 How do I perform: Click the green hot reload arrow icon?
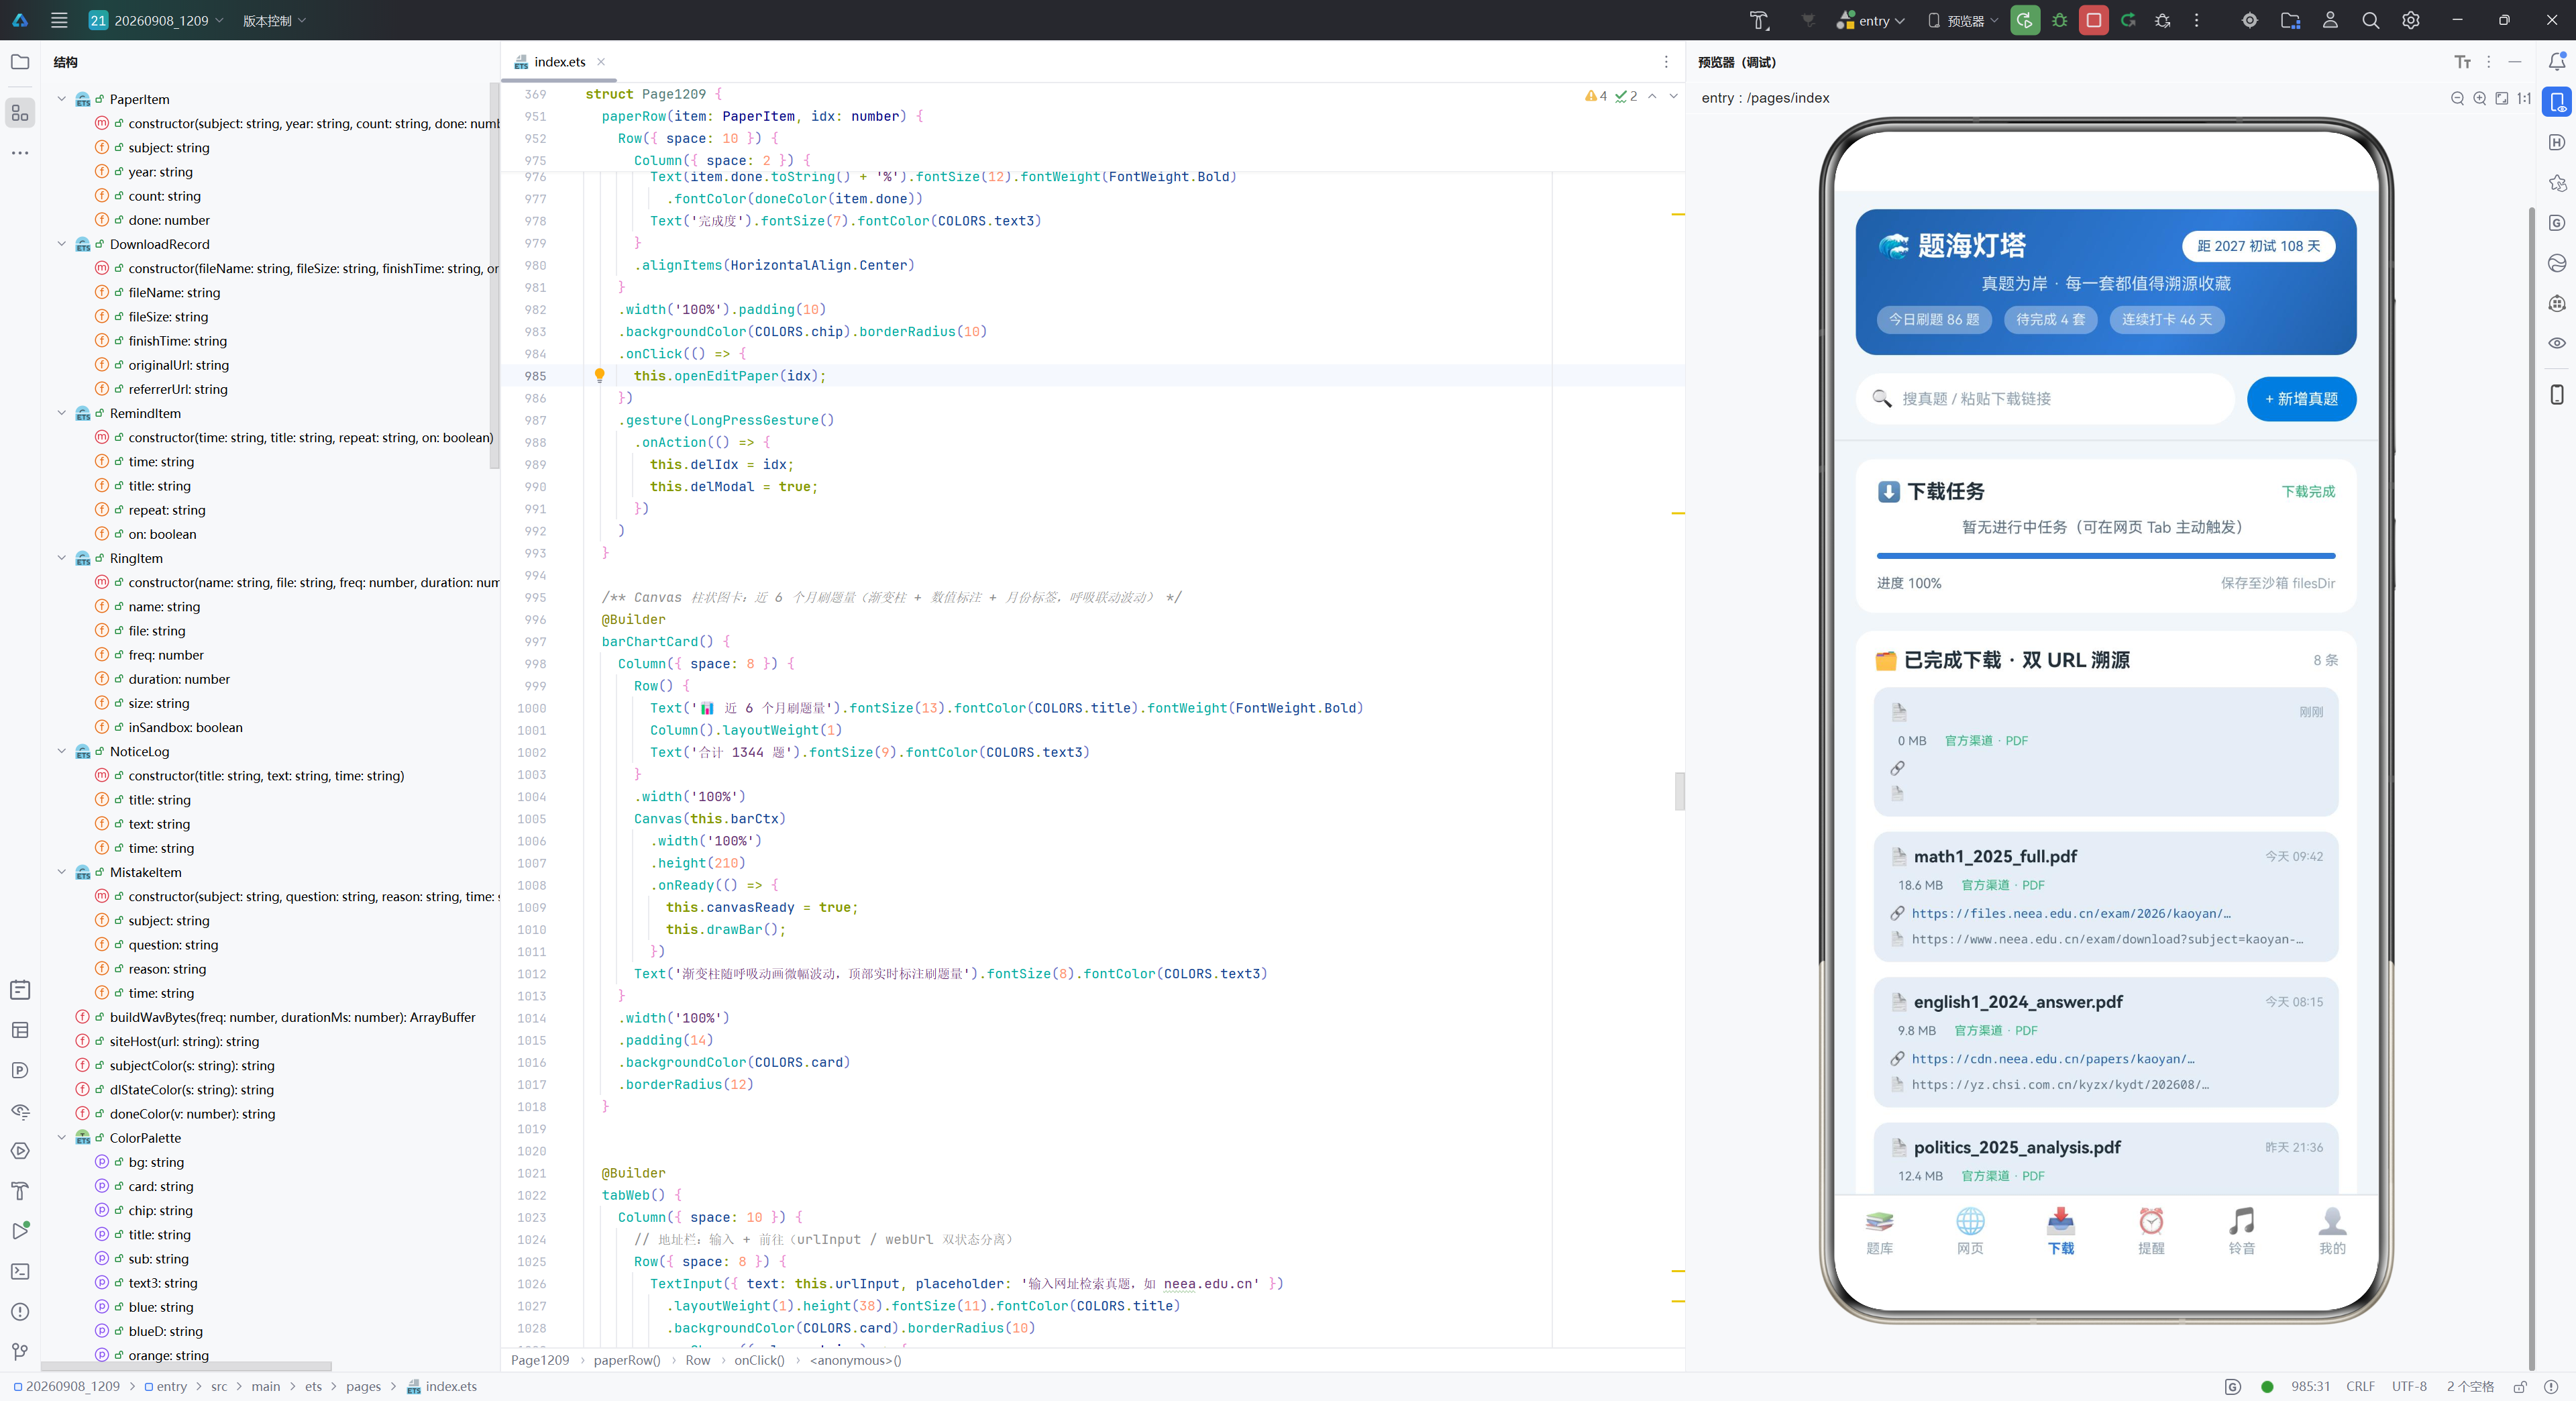coord(2128,20)
